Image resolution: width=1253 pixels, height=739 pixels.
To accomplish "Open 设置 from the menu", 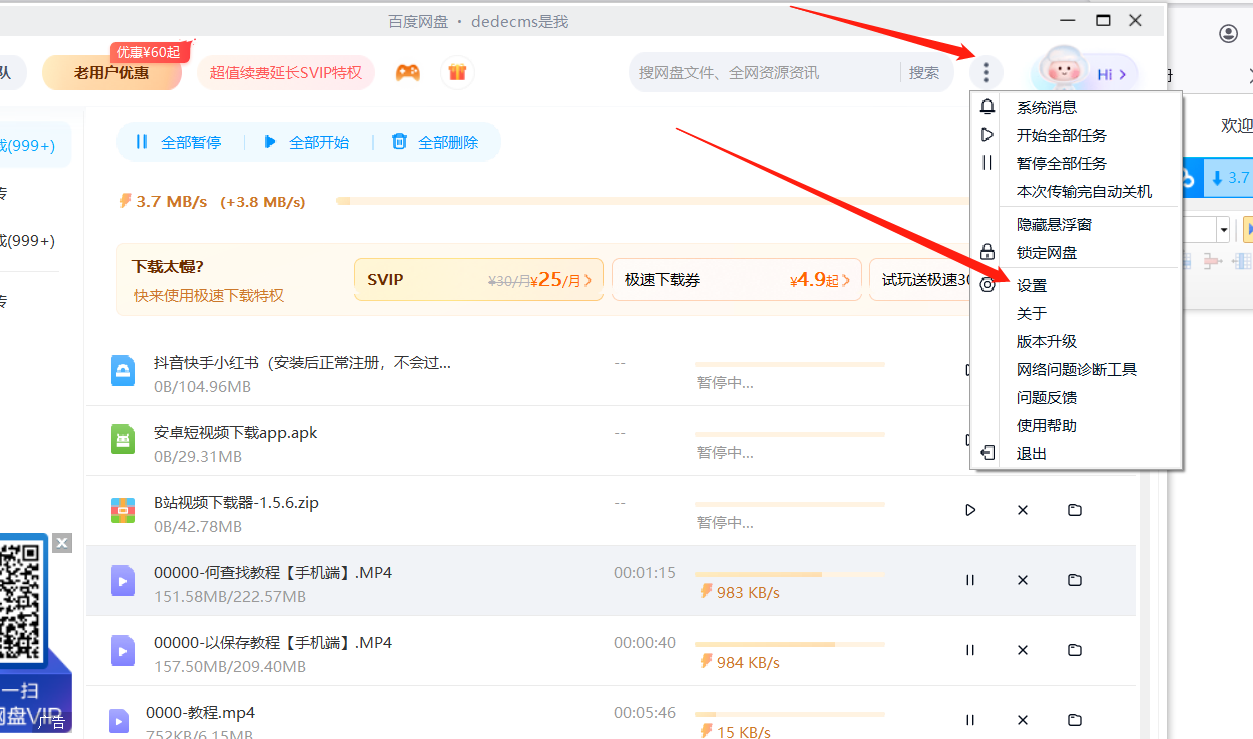I will click(x=1032, y=285).
